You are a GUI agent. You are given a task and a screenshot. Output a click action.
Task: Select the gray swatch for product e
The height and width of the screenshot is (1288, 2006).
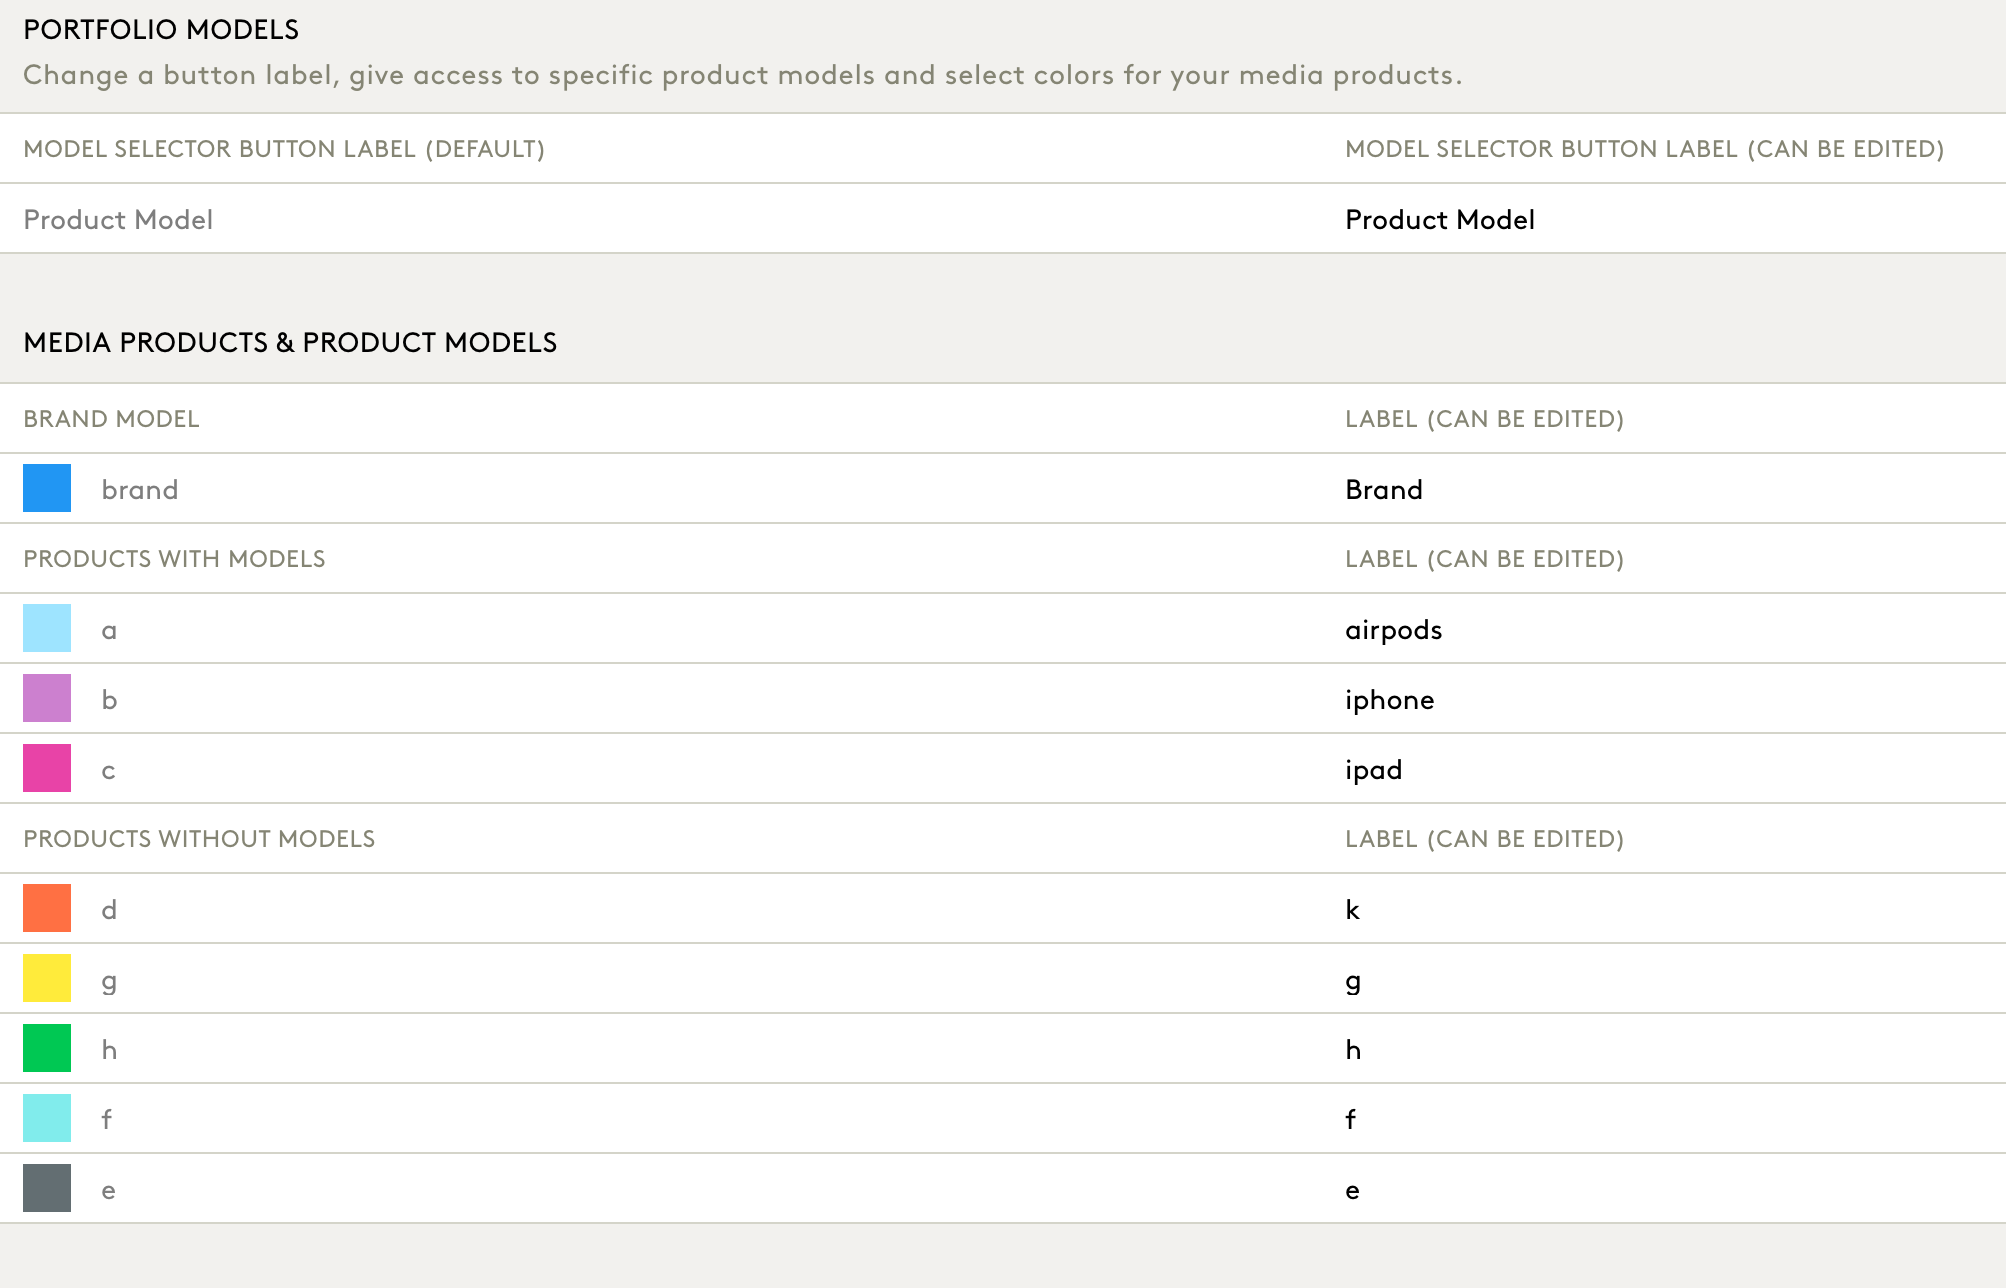pos(47,1188)
